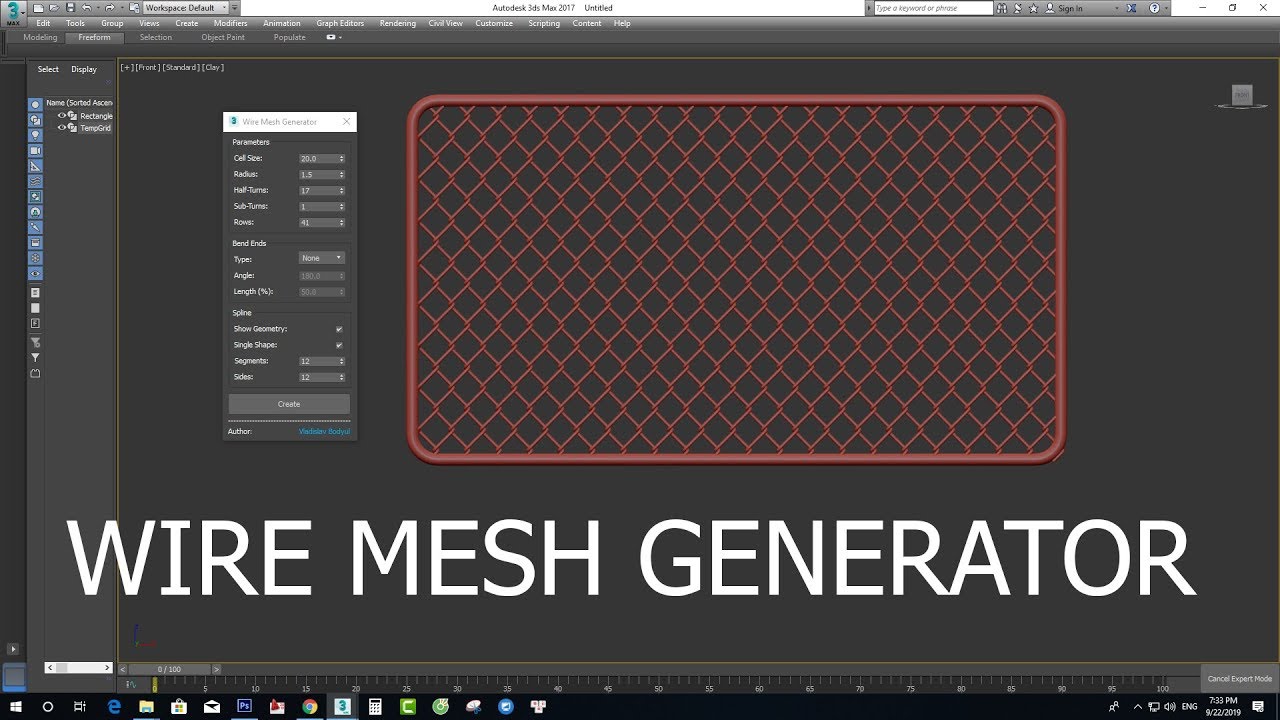Open the [+] viewport general menu

126,68
